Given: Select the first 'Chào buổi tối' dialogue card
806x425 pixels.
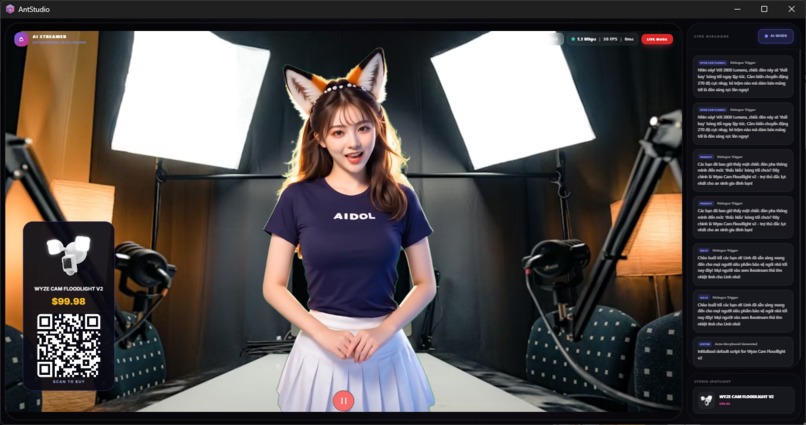Looking at the screenshot, I should click(743, 264).
